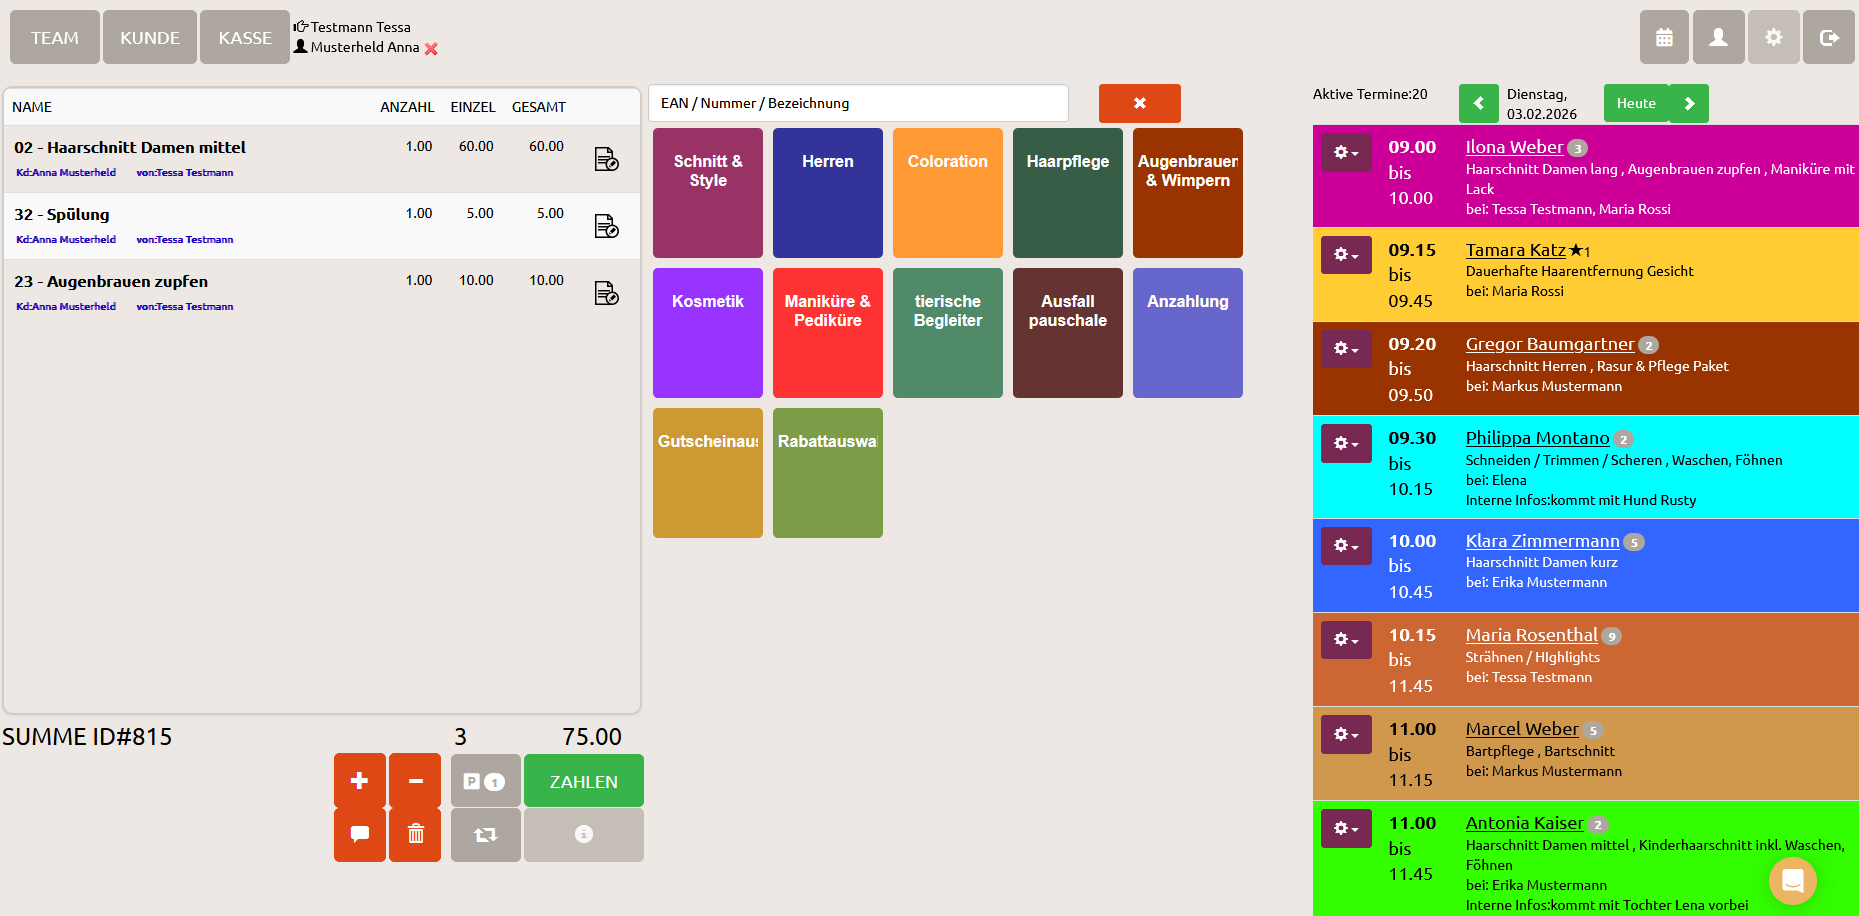Open gear dropdown for Marcel Weber appointment
The image size is (1859, 916).
pos(1346,735)
